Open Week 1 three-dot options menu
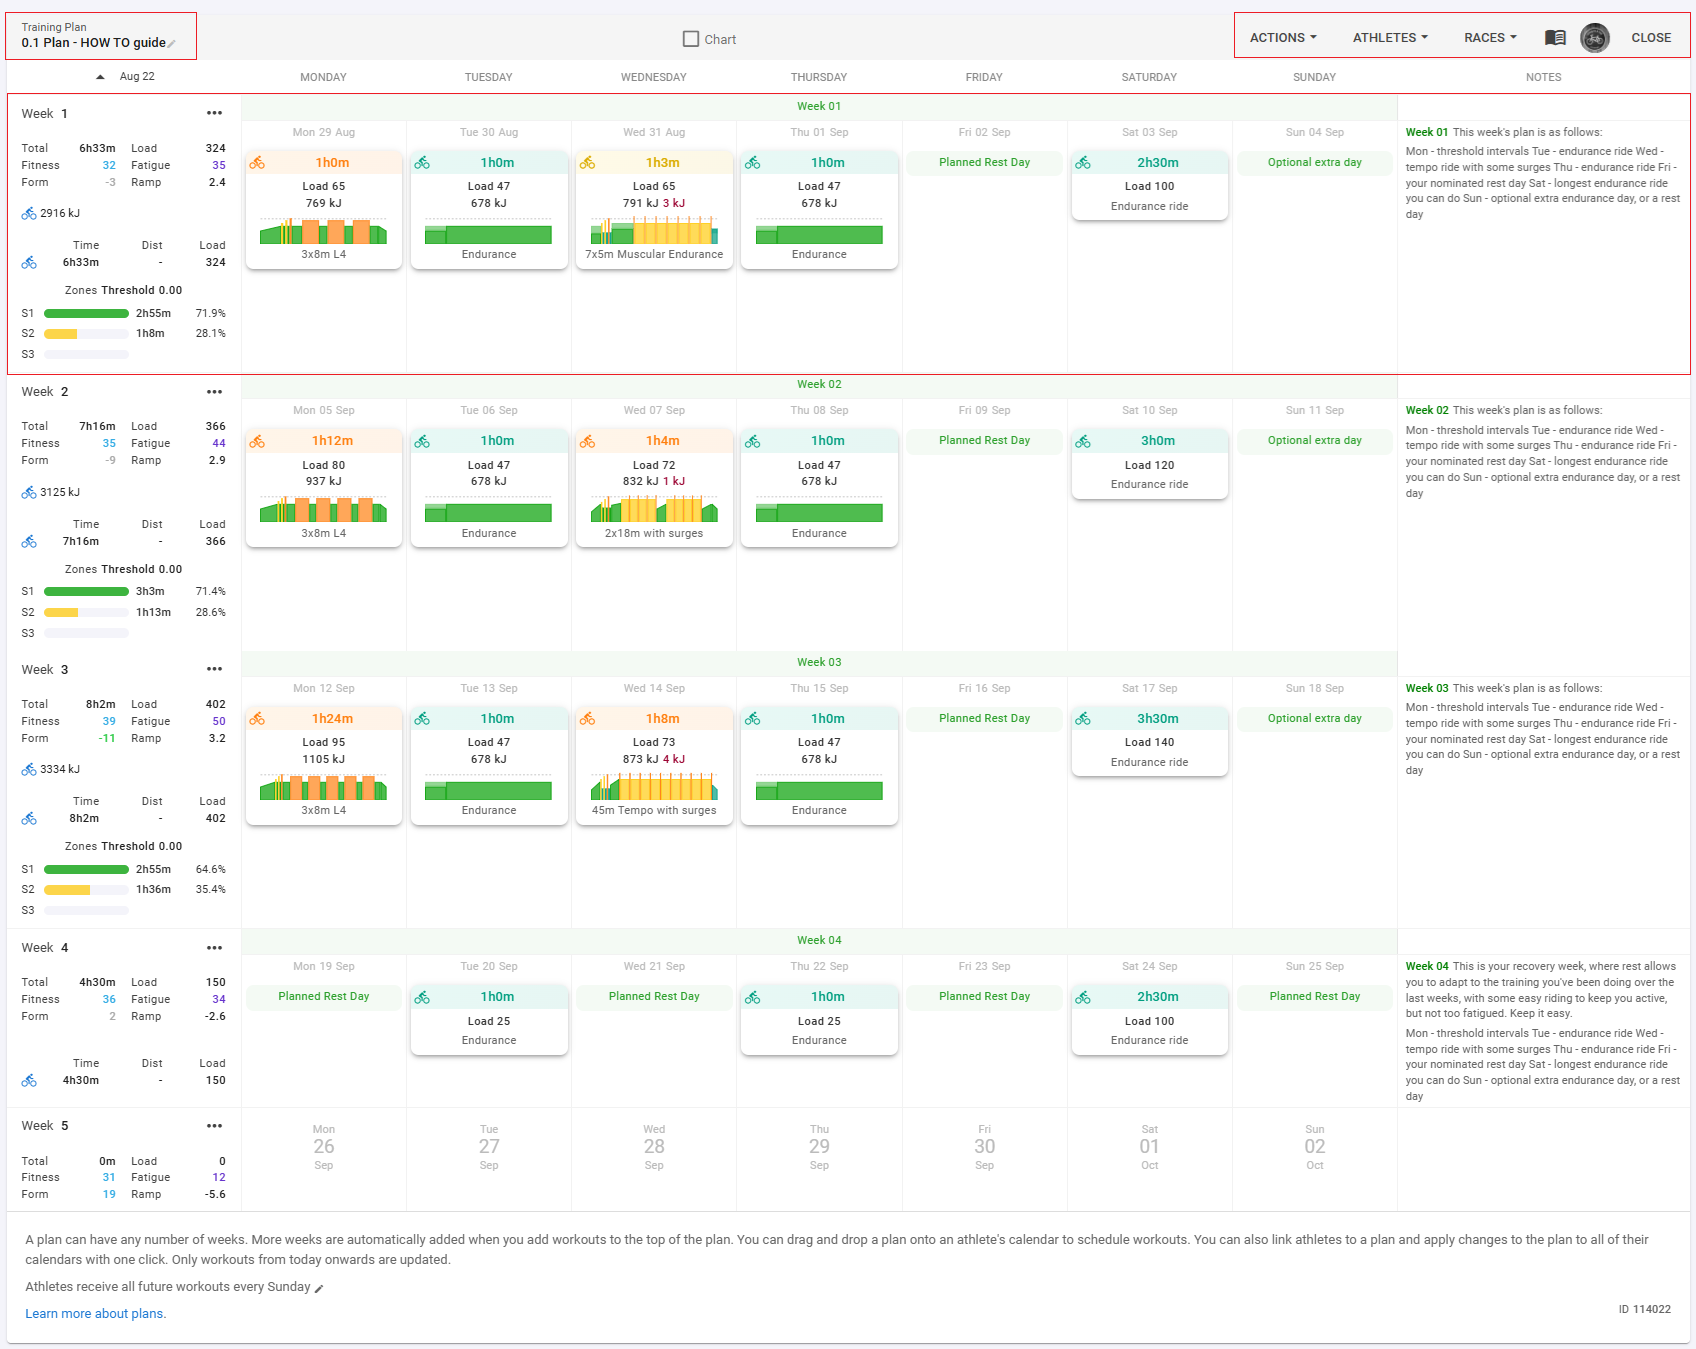The image size is (1696, 1349). (214, 114)
